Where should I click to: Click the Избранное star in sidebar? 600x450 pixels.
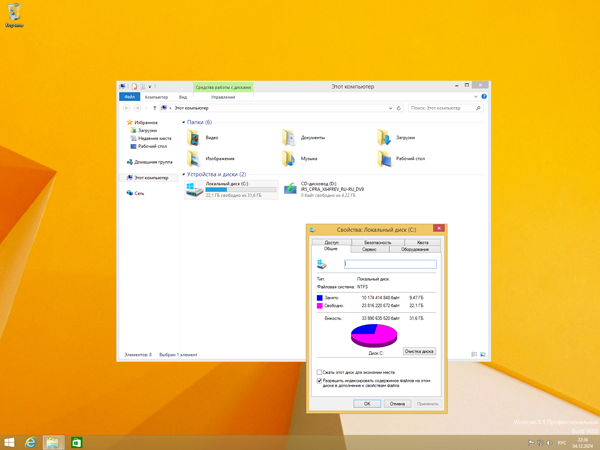[129, 122]
